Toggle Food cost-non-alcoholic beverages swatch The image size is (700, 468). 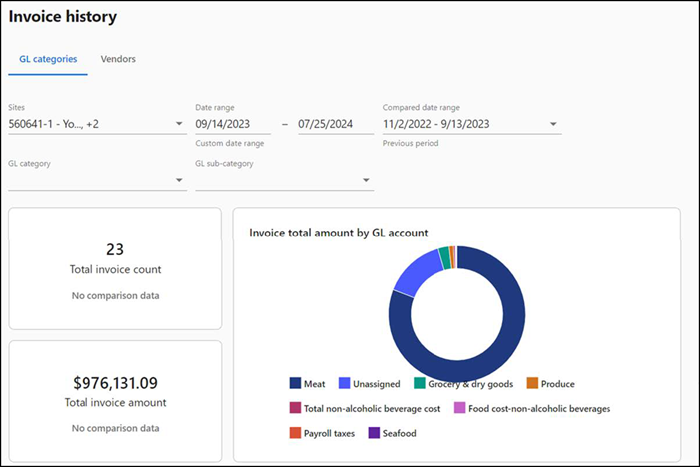(459, 408)
